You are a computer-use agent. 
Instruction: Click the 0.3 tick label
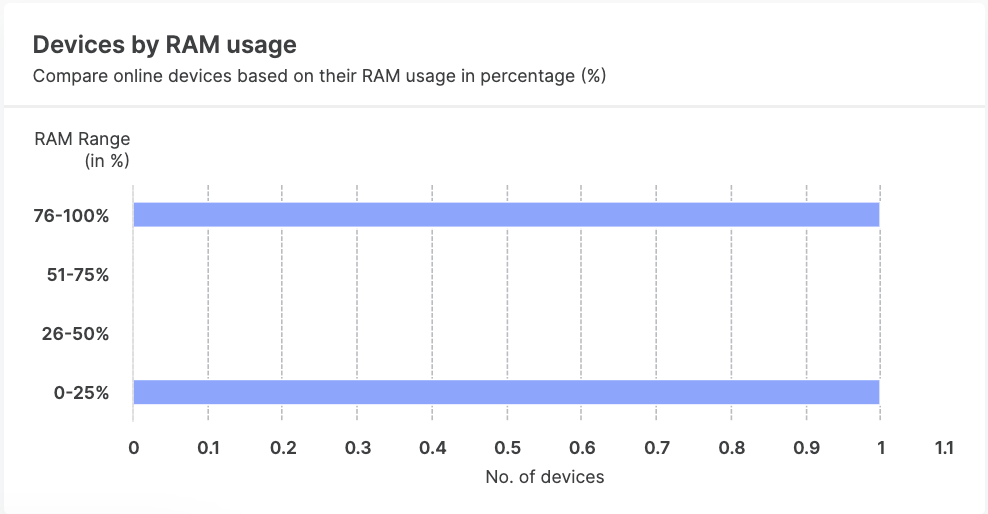click(358, 448)
